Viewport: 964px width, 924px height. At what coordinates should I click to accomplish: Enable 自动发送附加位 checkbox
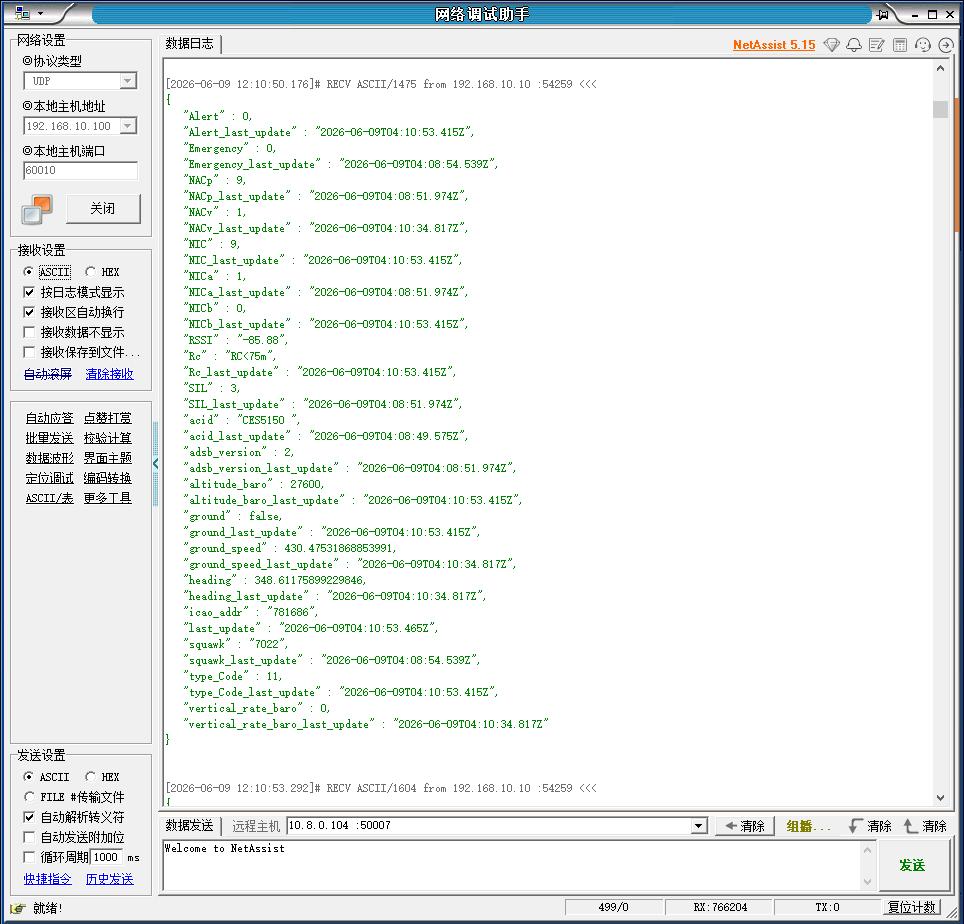point(29,837)
